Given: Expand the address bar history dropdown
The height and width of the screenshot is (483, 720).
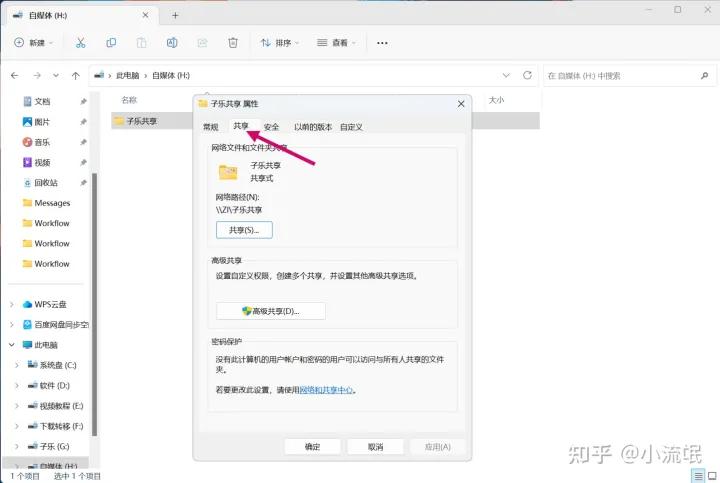Looking at the screenshot, I should (x=506, y=75).
